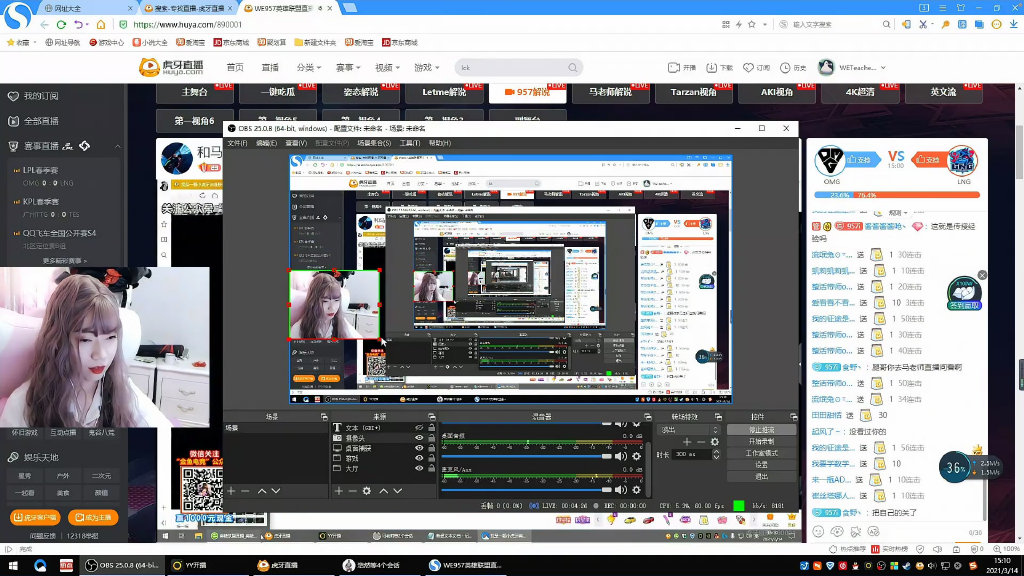Open OBS 25.0.8 from Windows taskbar
The width and height of the screenshot is (1024, 576).
pyautogui.click(x=124, y=565)
